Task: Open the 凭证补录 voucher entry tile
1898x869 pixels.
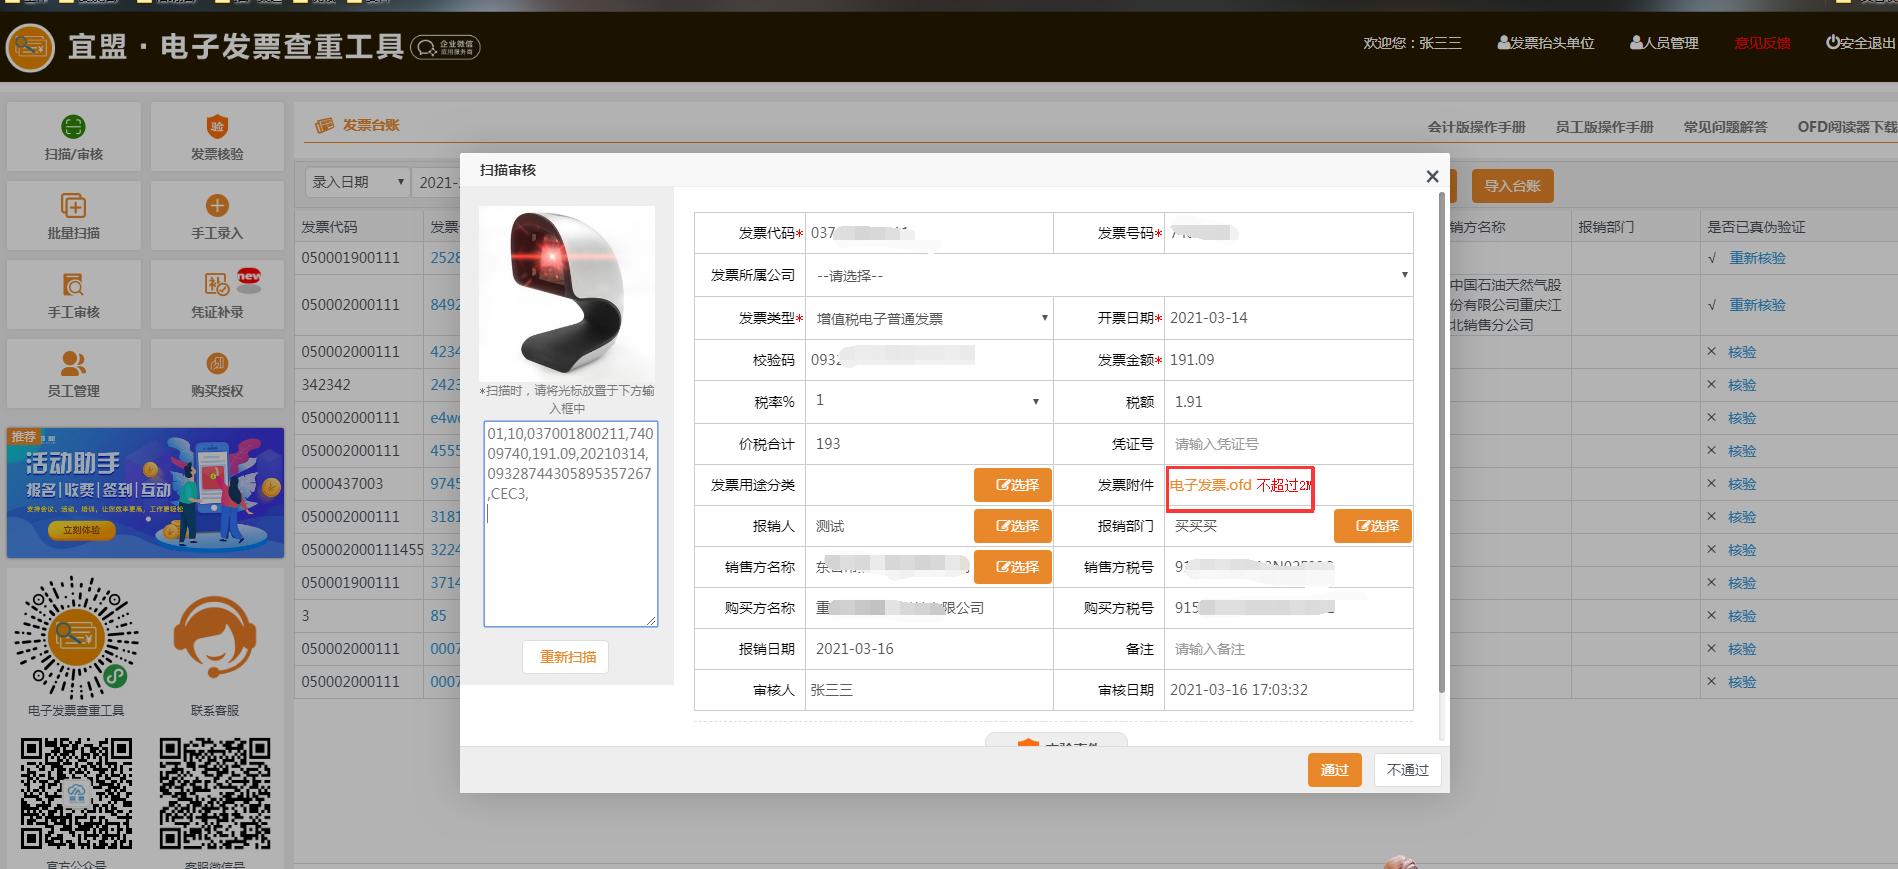Action: pos(217,294)
